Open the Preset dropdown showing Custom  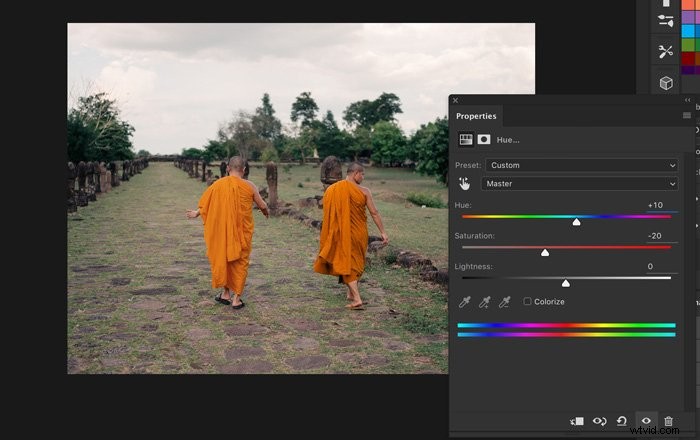pyautogui.click(x=582, y=165)
